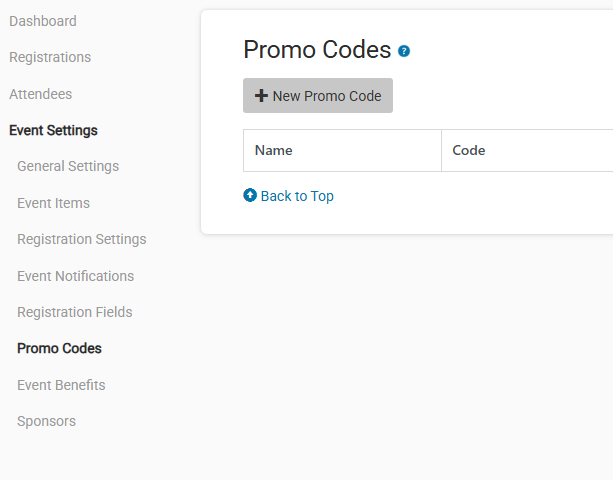The image size is (613, 480).
Task: Go to Registration Fields
Action: point(74,312)
